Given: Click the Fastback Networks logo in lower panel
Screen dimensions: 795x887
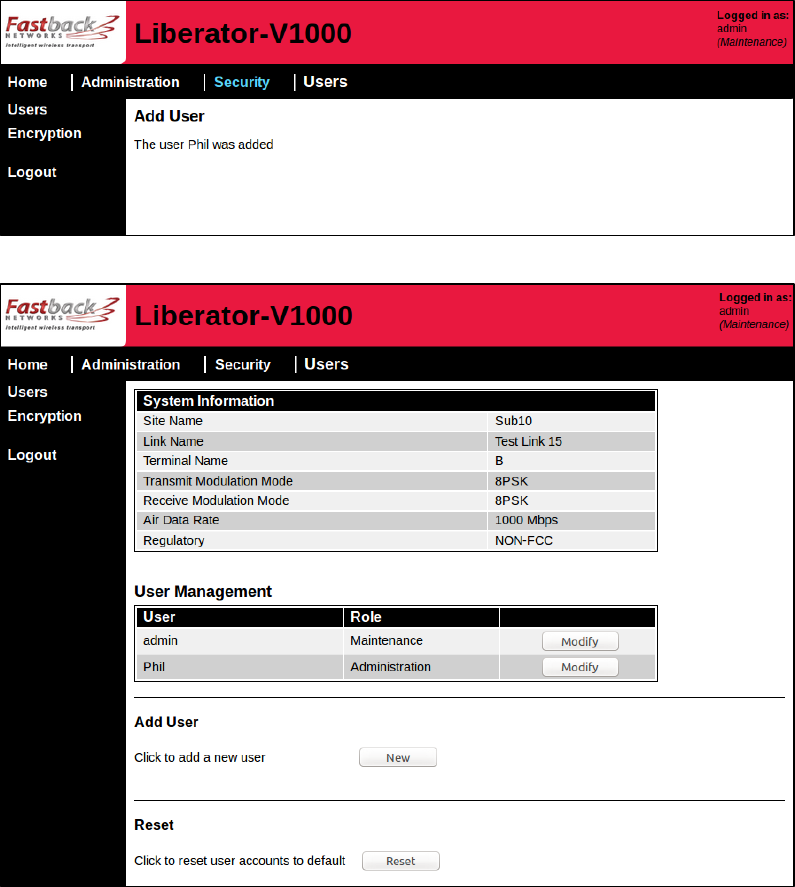Looking at the screenshot, I should 62,315.
